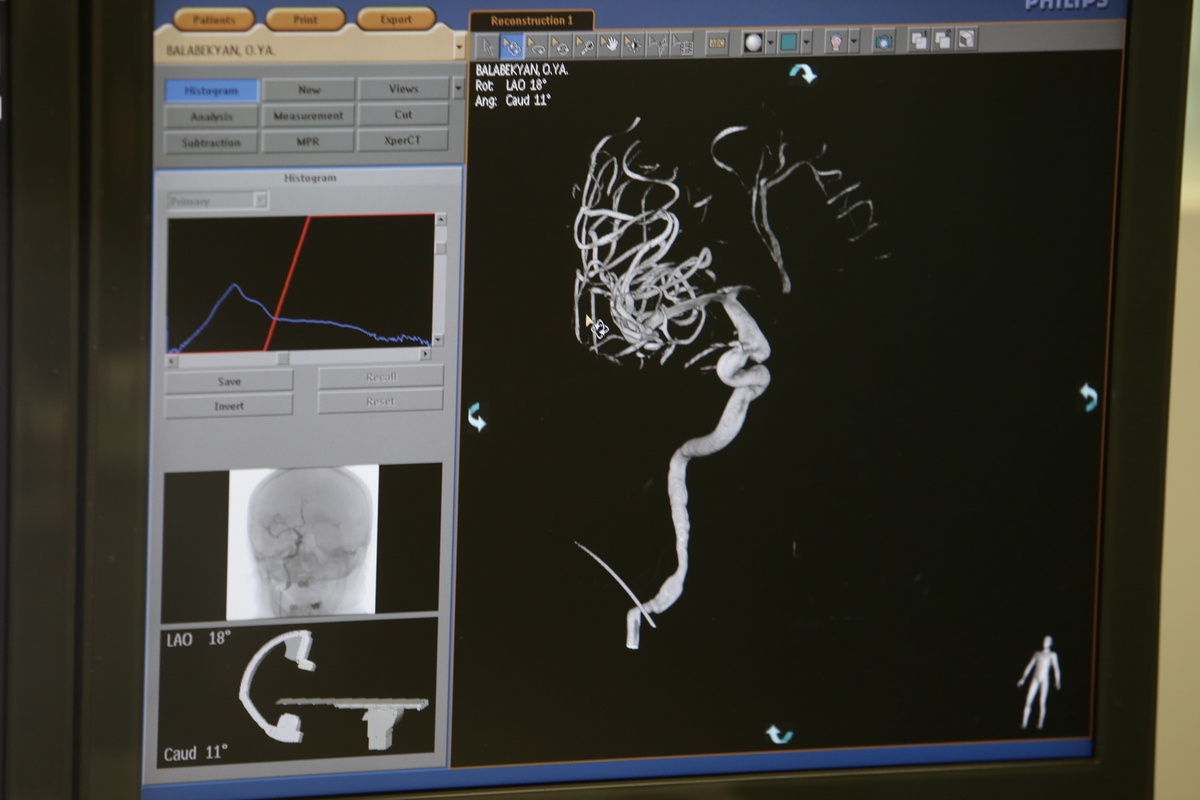
Task: Toggle the ABC annotation text button
Action: 717,44
